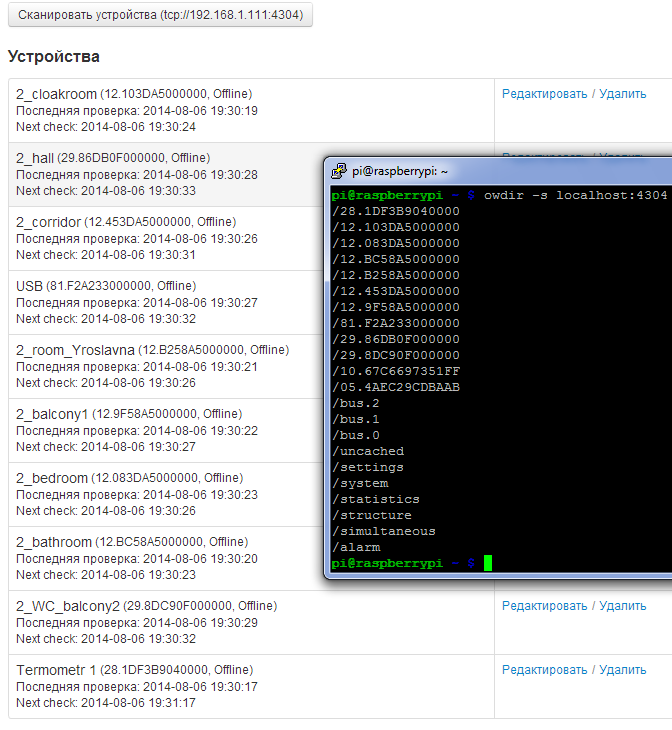Click Next check time for Termometr 1
Viewport: 672px width, 730px height.
[138, 703]
